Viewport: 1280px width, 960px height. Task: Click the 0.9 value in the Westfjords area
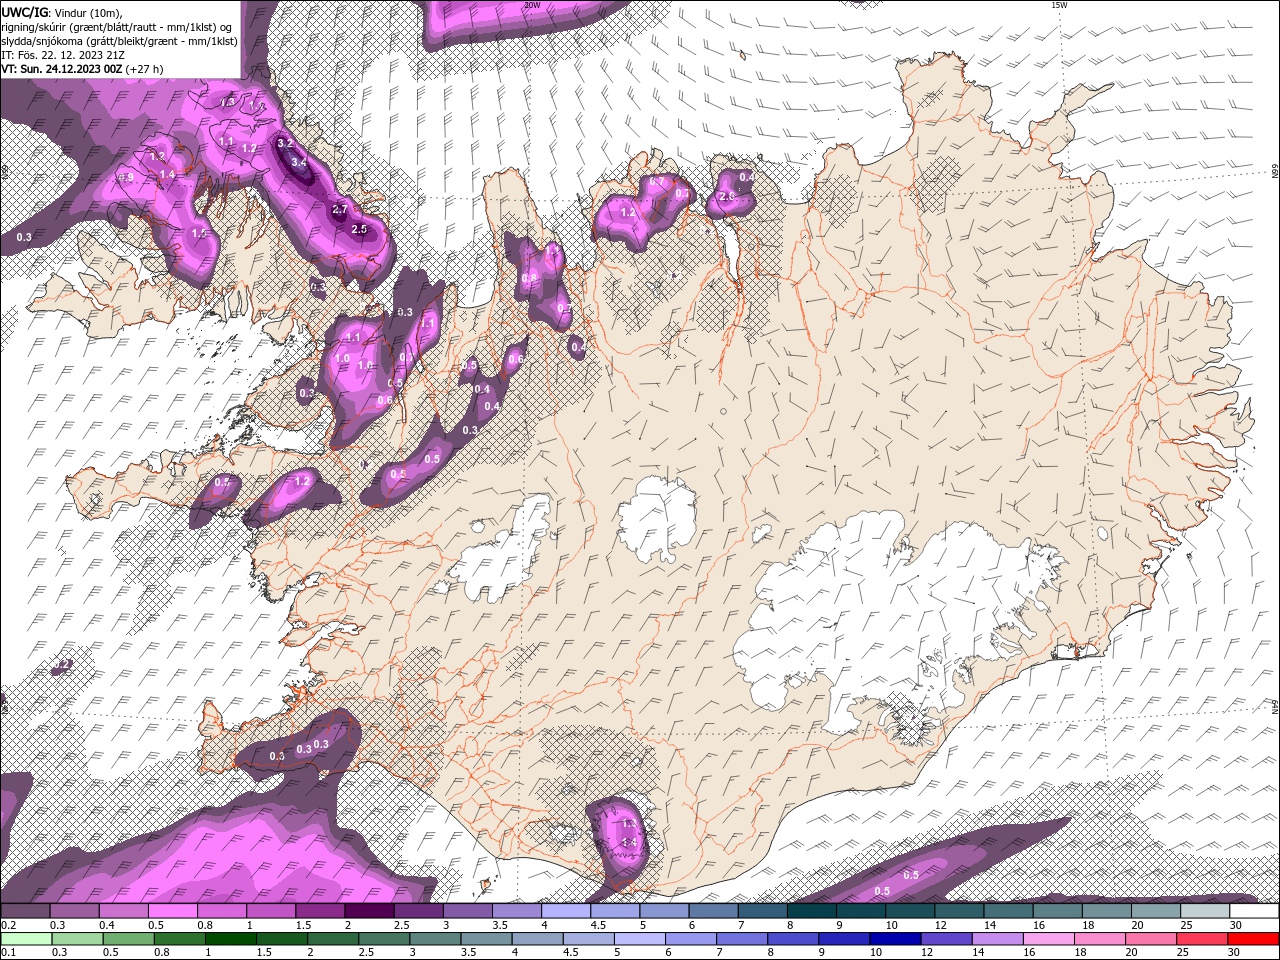pyautogui.click(x=126, y=177)
